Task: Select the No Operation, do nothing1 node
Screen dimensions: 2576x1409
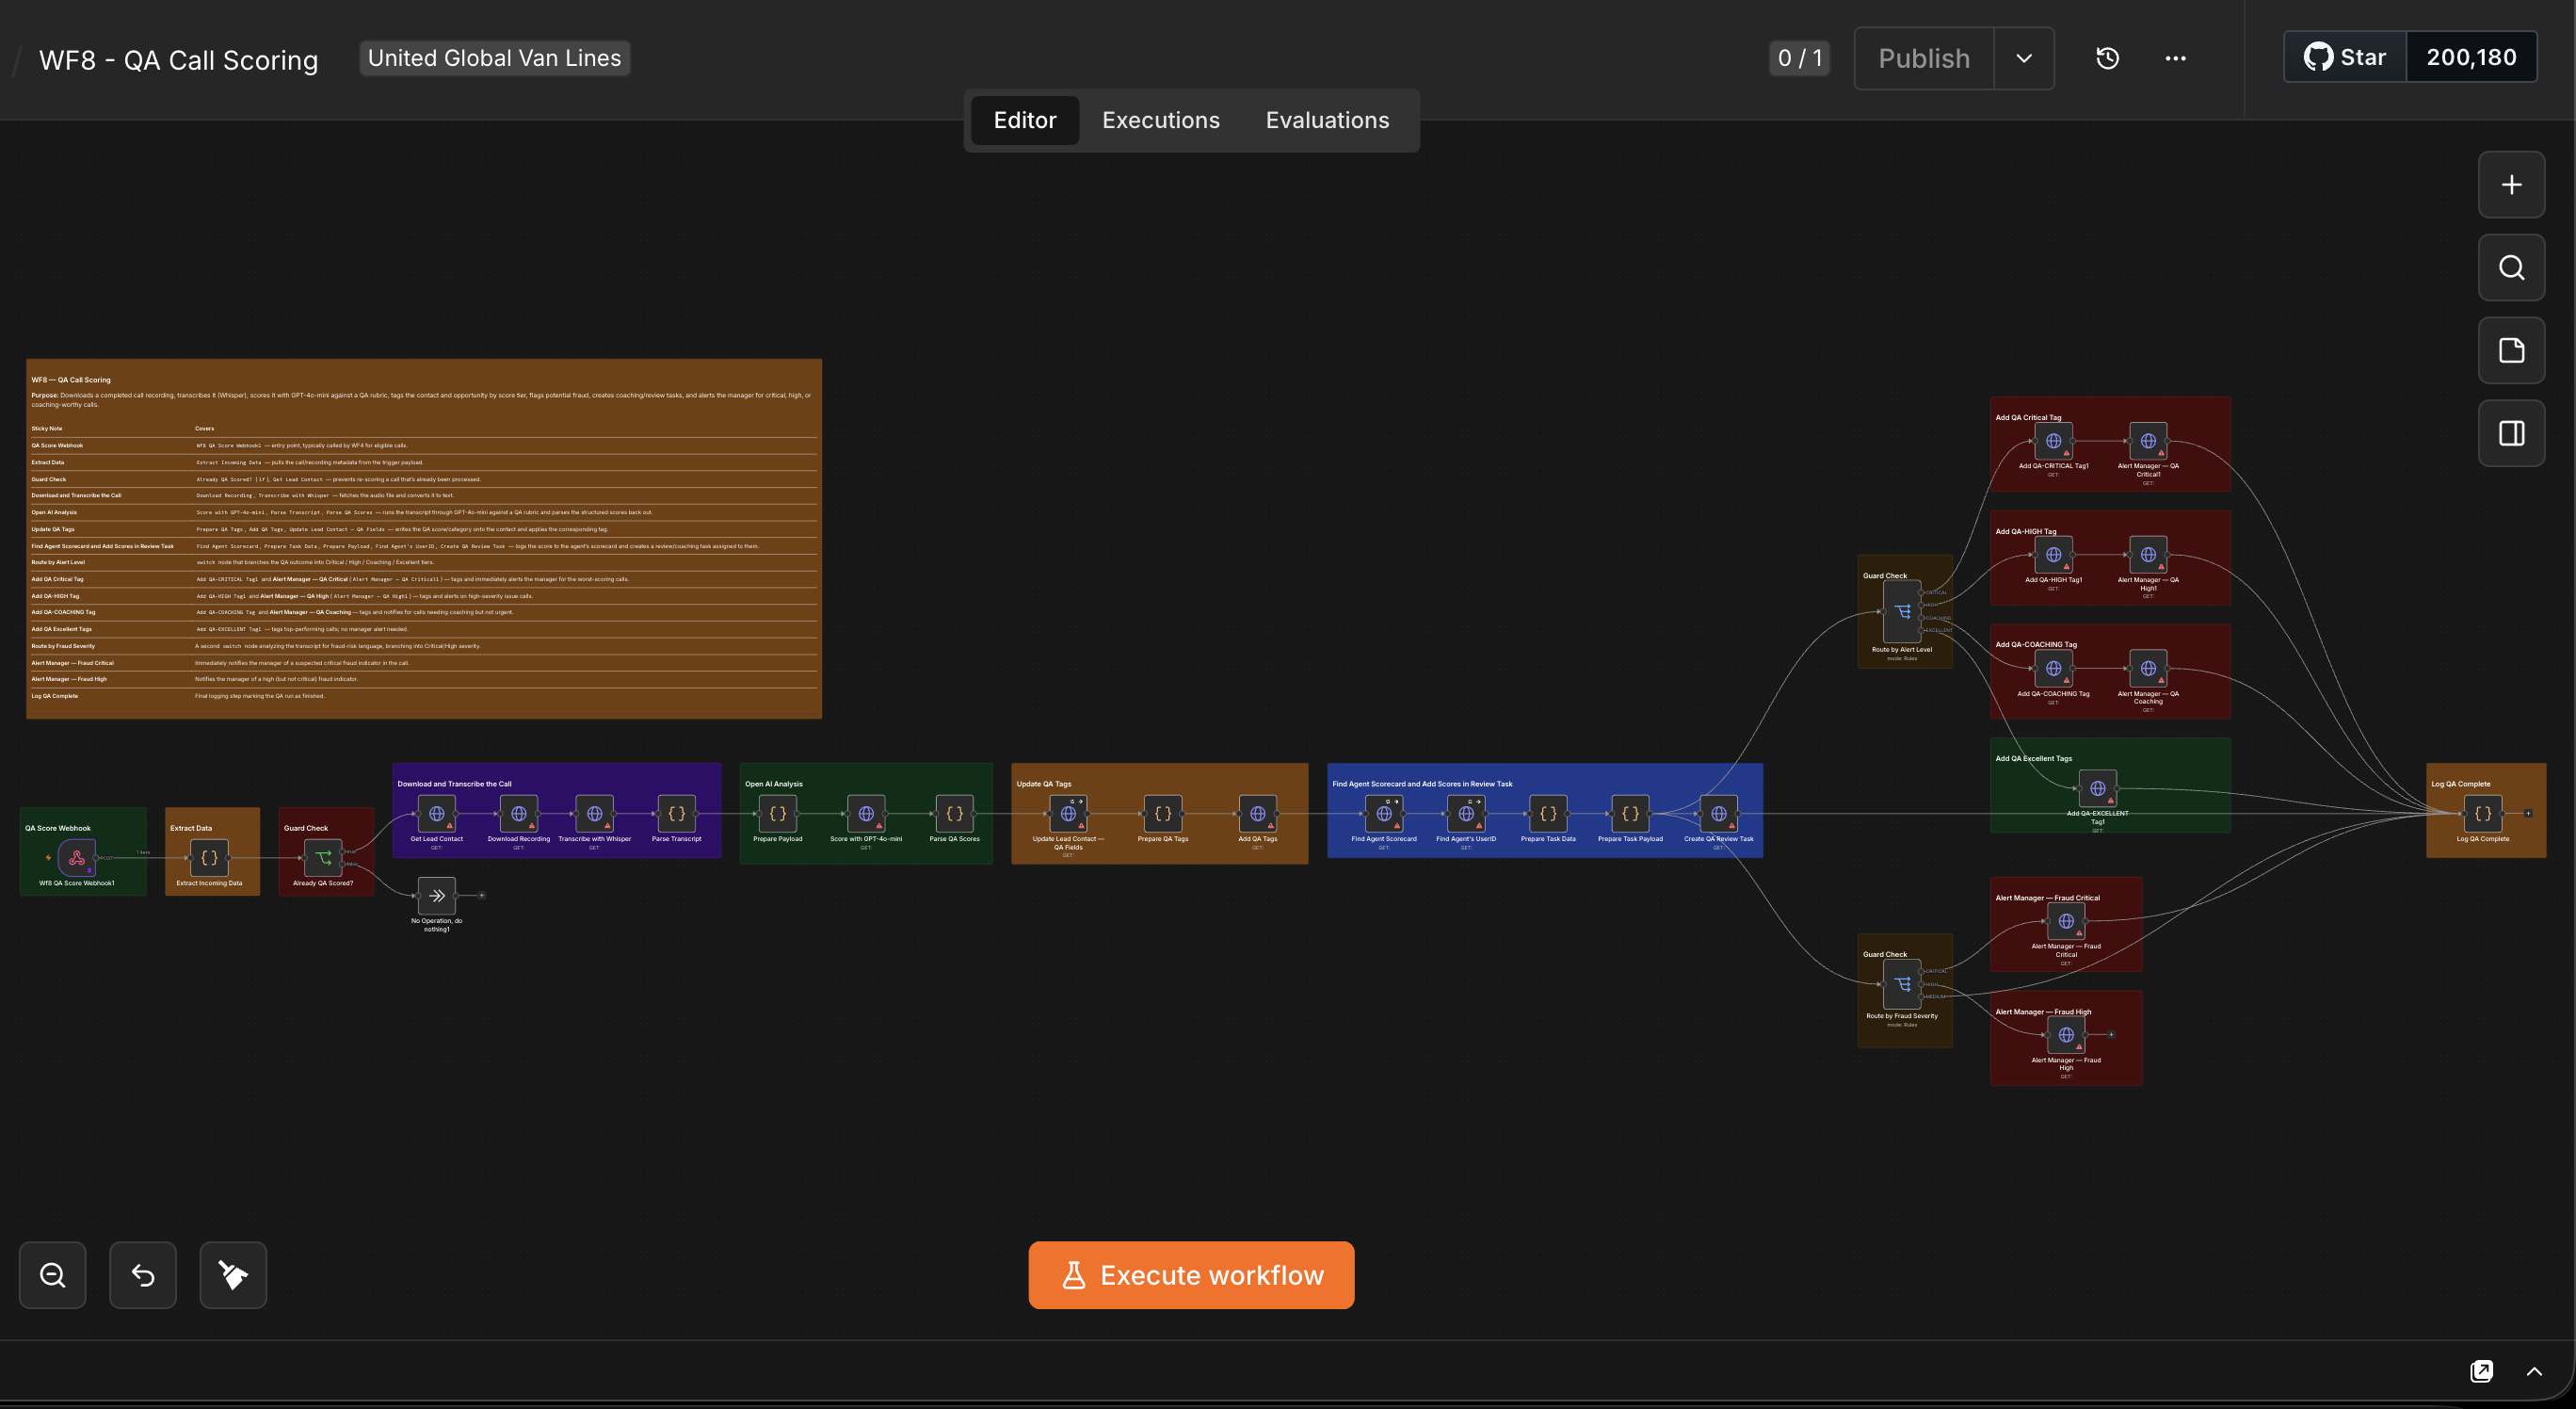Action: click(437, 896)
